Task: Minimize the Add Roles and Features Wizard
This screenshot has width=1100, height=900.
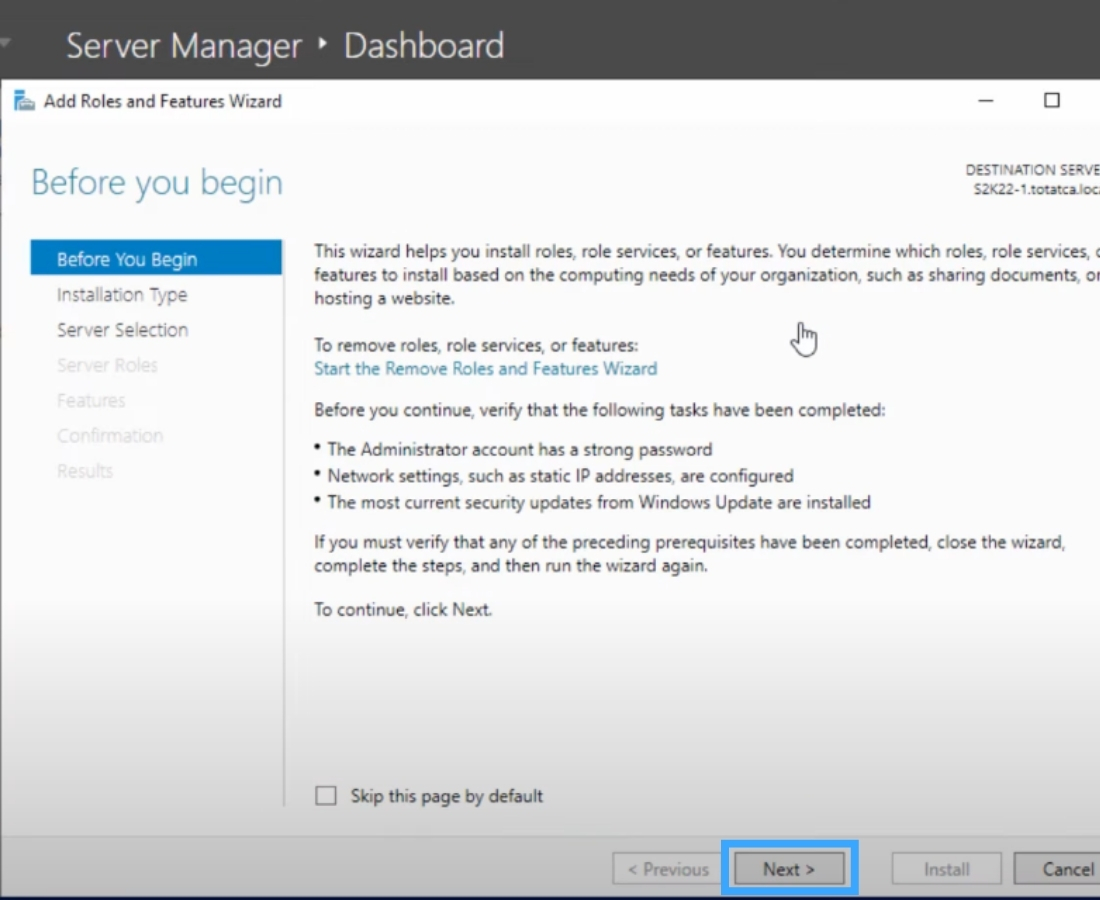Action: (x=985, y=101)
